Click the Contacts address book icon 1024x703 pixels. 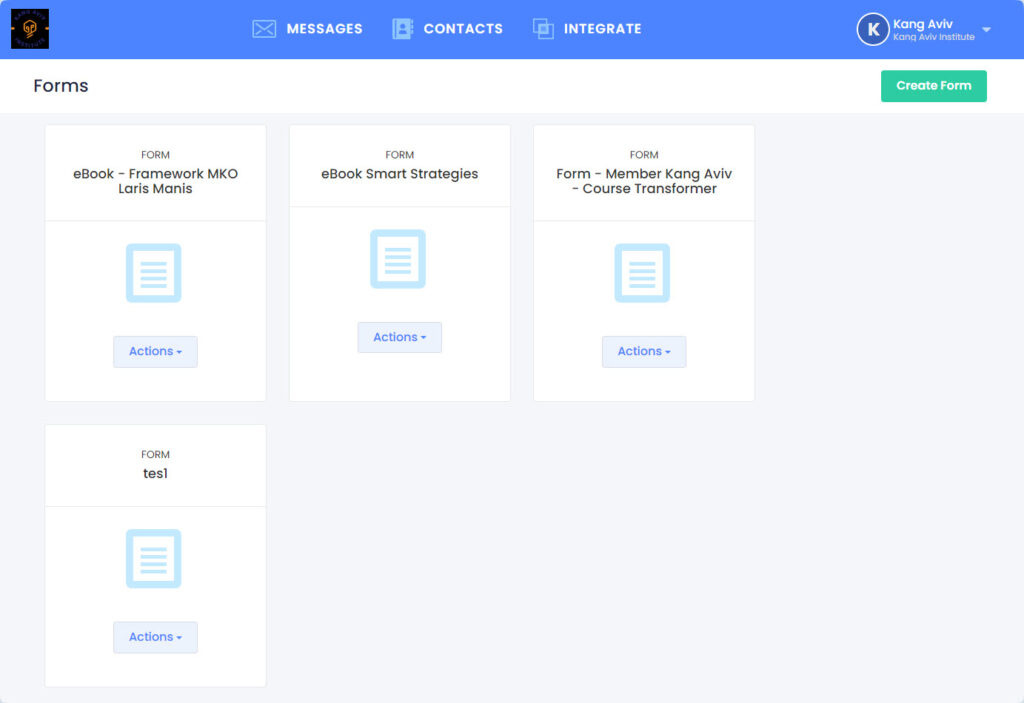(x=402, y=29)
